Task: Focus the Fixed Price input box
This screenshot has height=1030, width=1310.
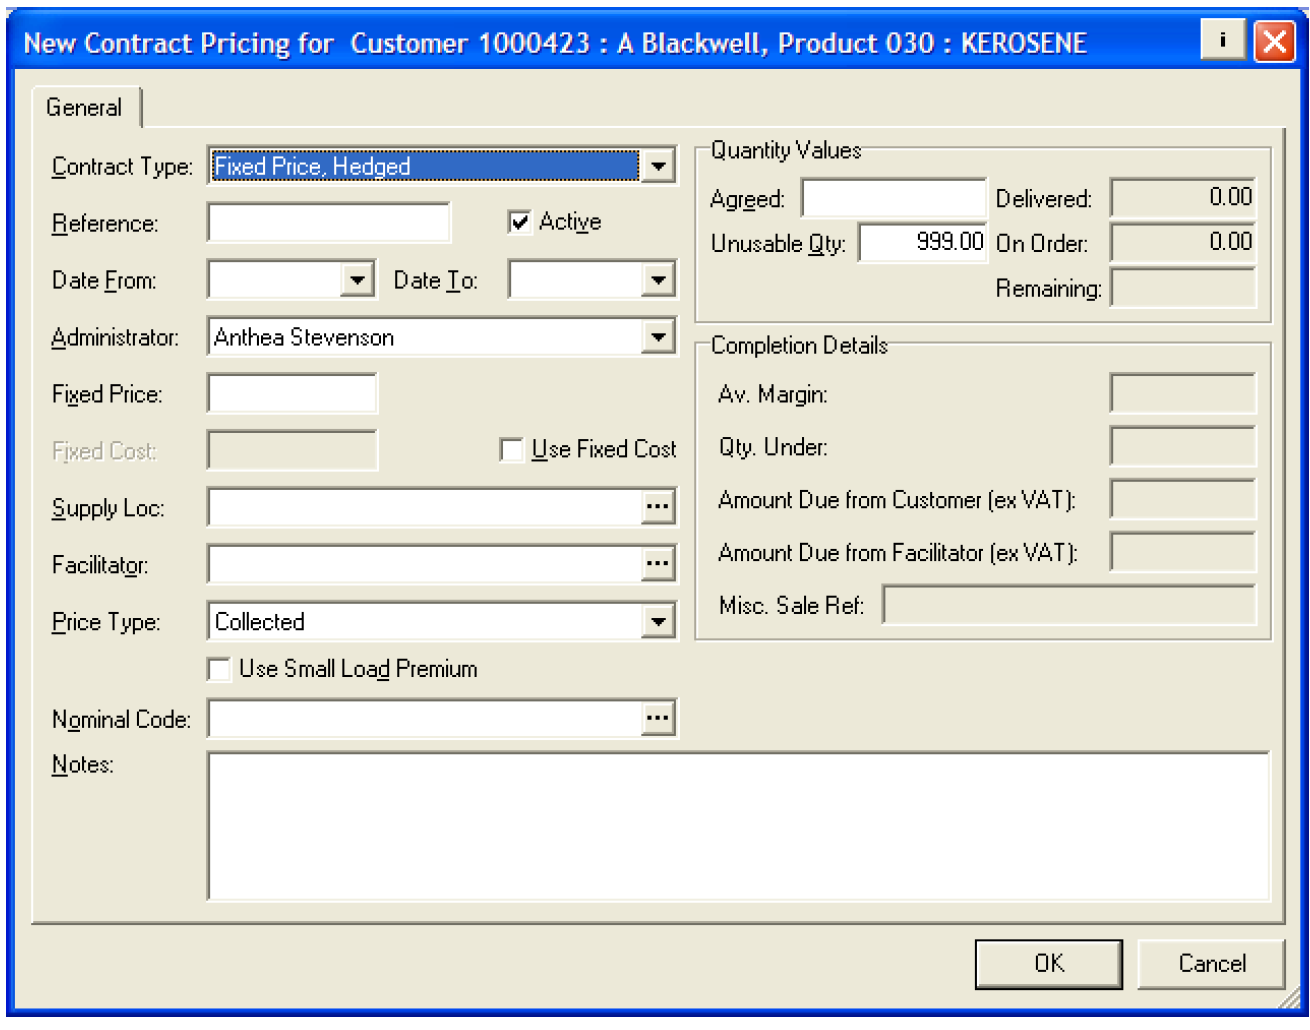Action: point(292,394)
